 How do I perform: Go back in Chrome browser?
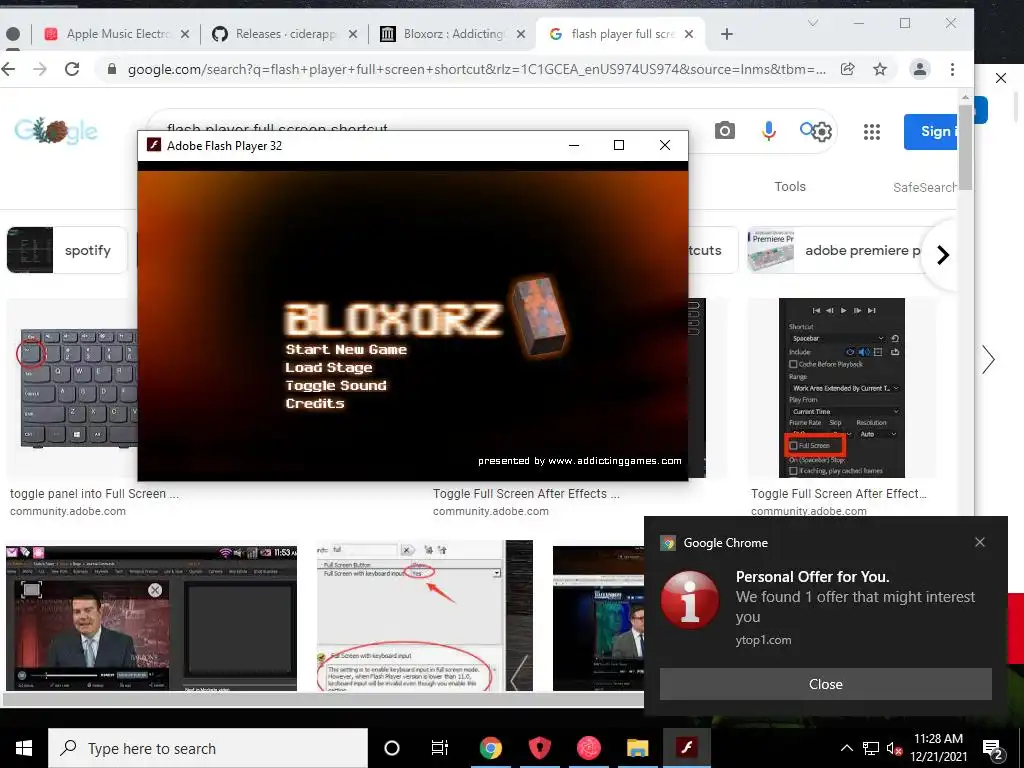pyautogui.click(x=8, y=69)
